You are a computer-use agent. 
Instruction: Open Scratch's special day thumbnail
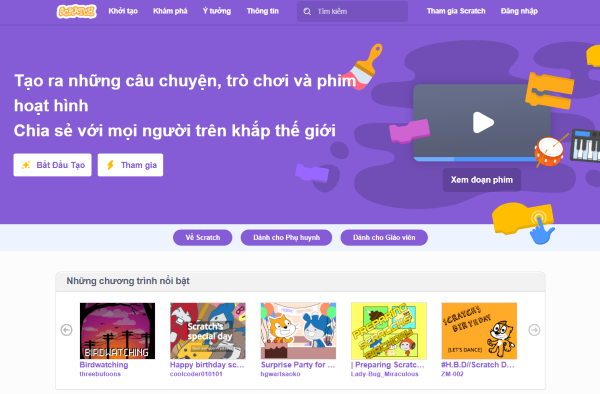[x=208, y=331]
